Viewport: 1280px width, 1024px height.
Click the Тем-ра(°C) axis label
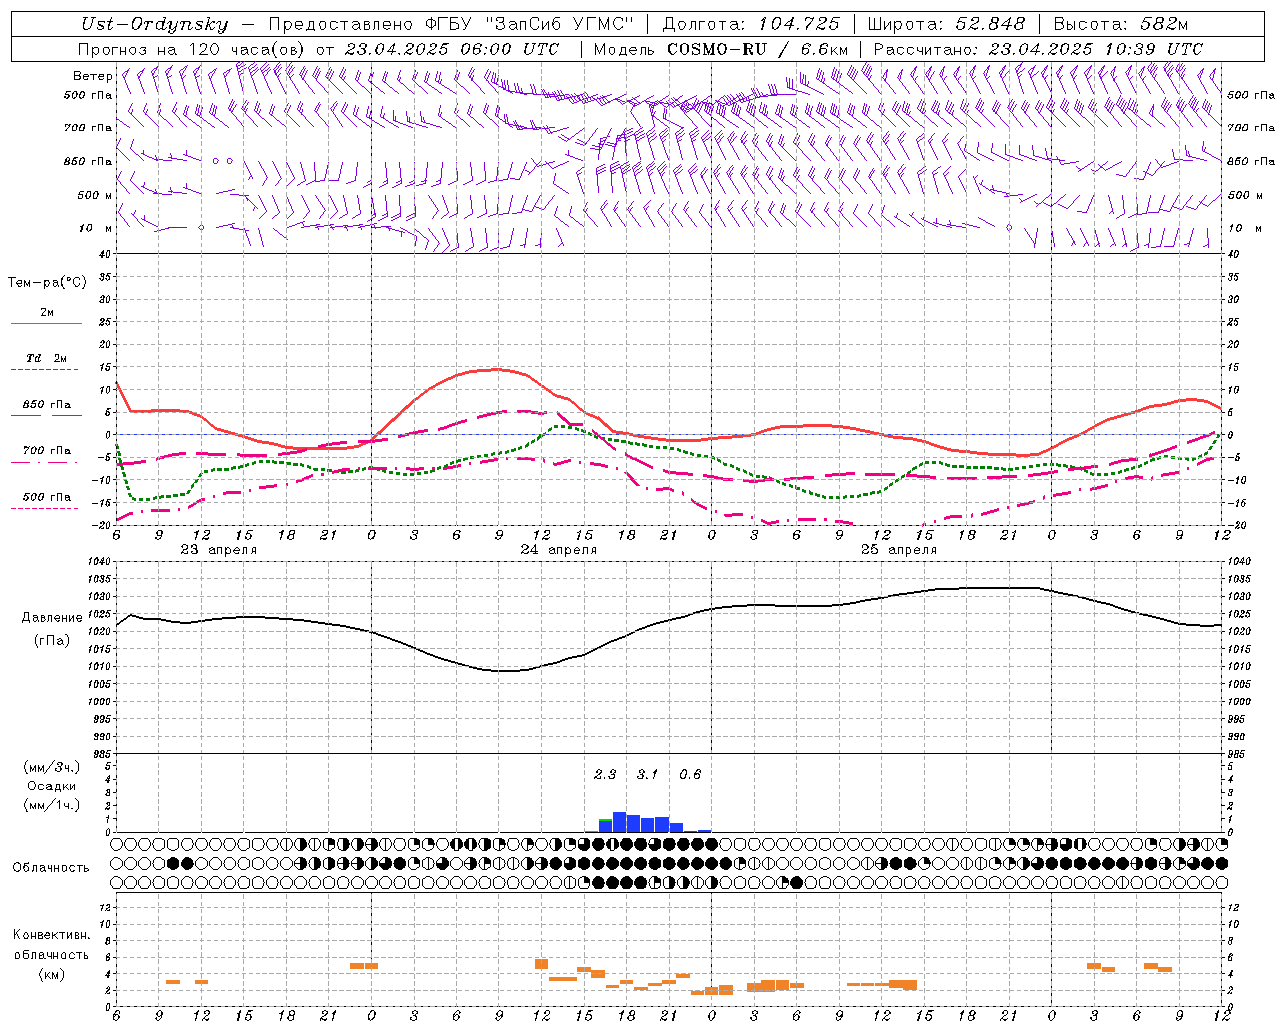47,283
